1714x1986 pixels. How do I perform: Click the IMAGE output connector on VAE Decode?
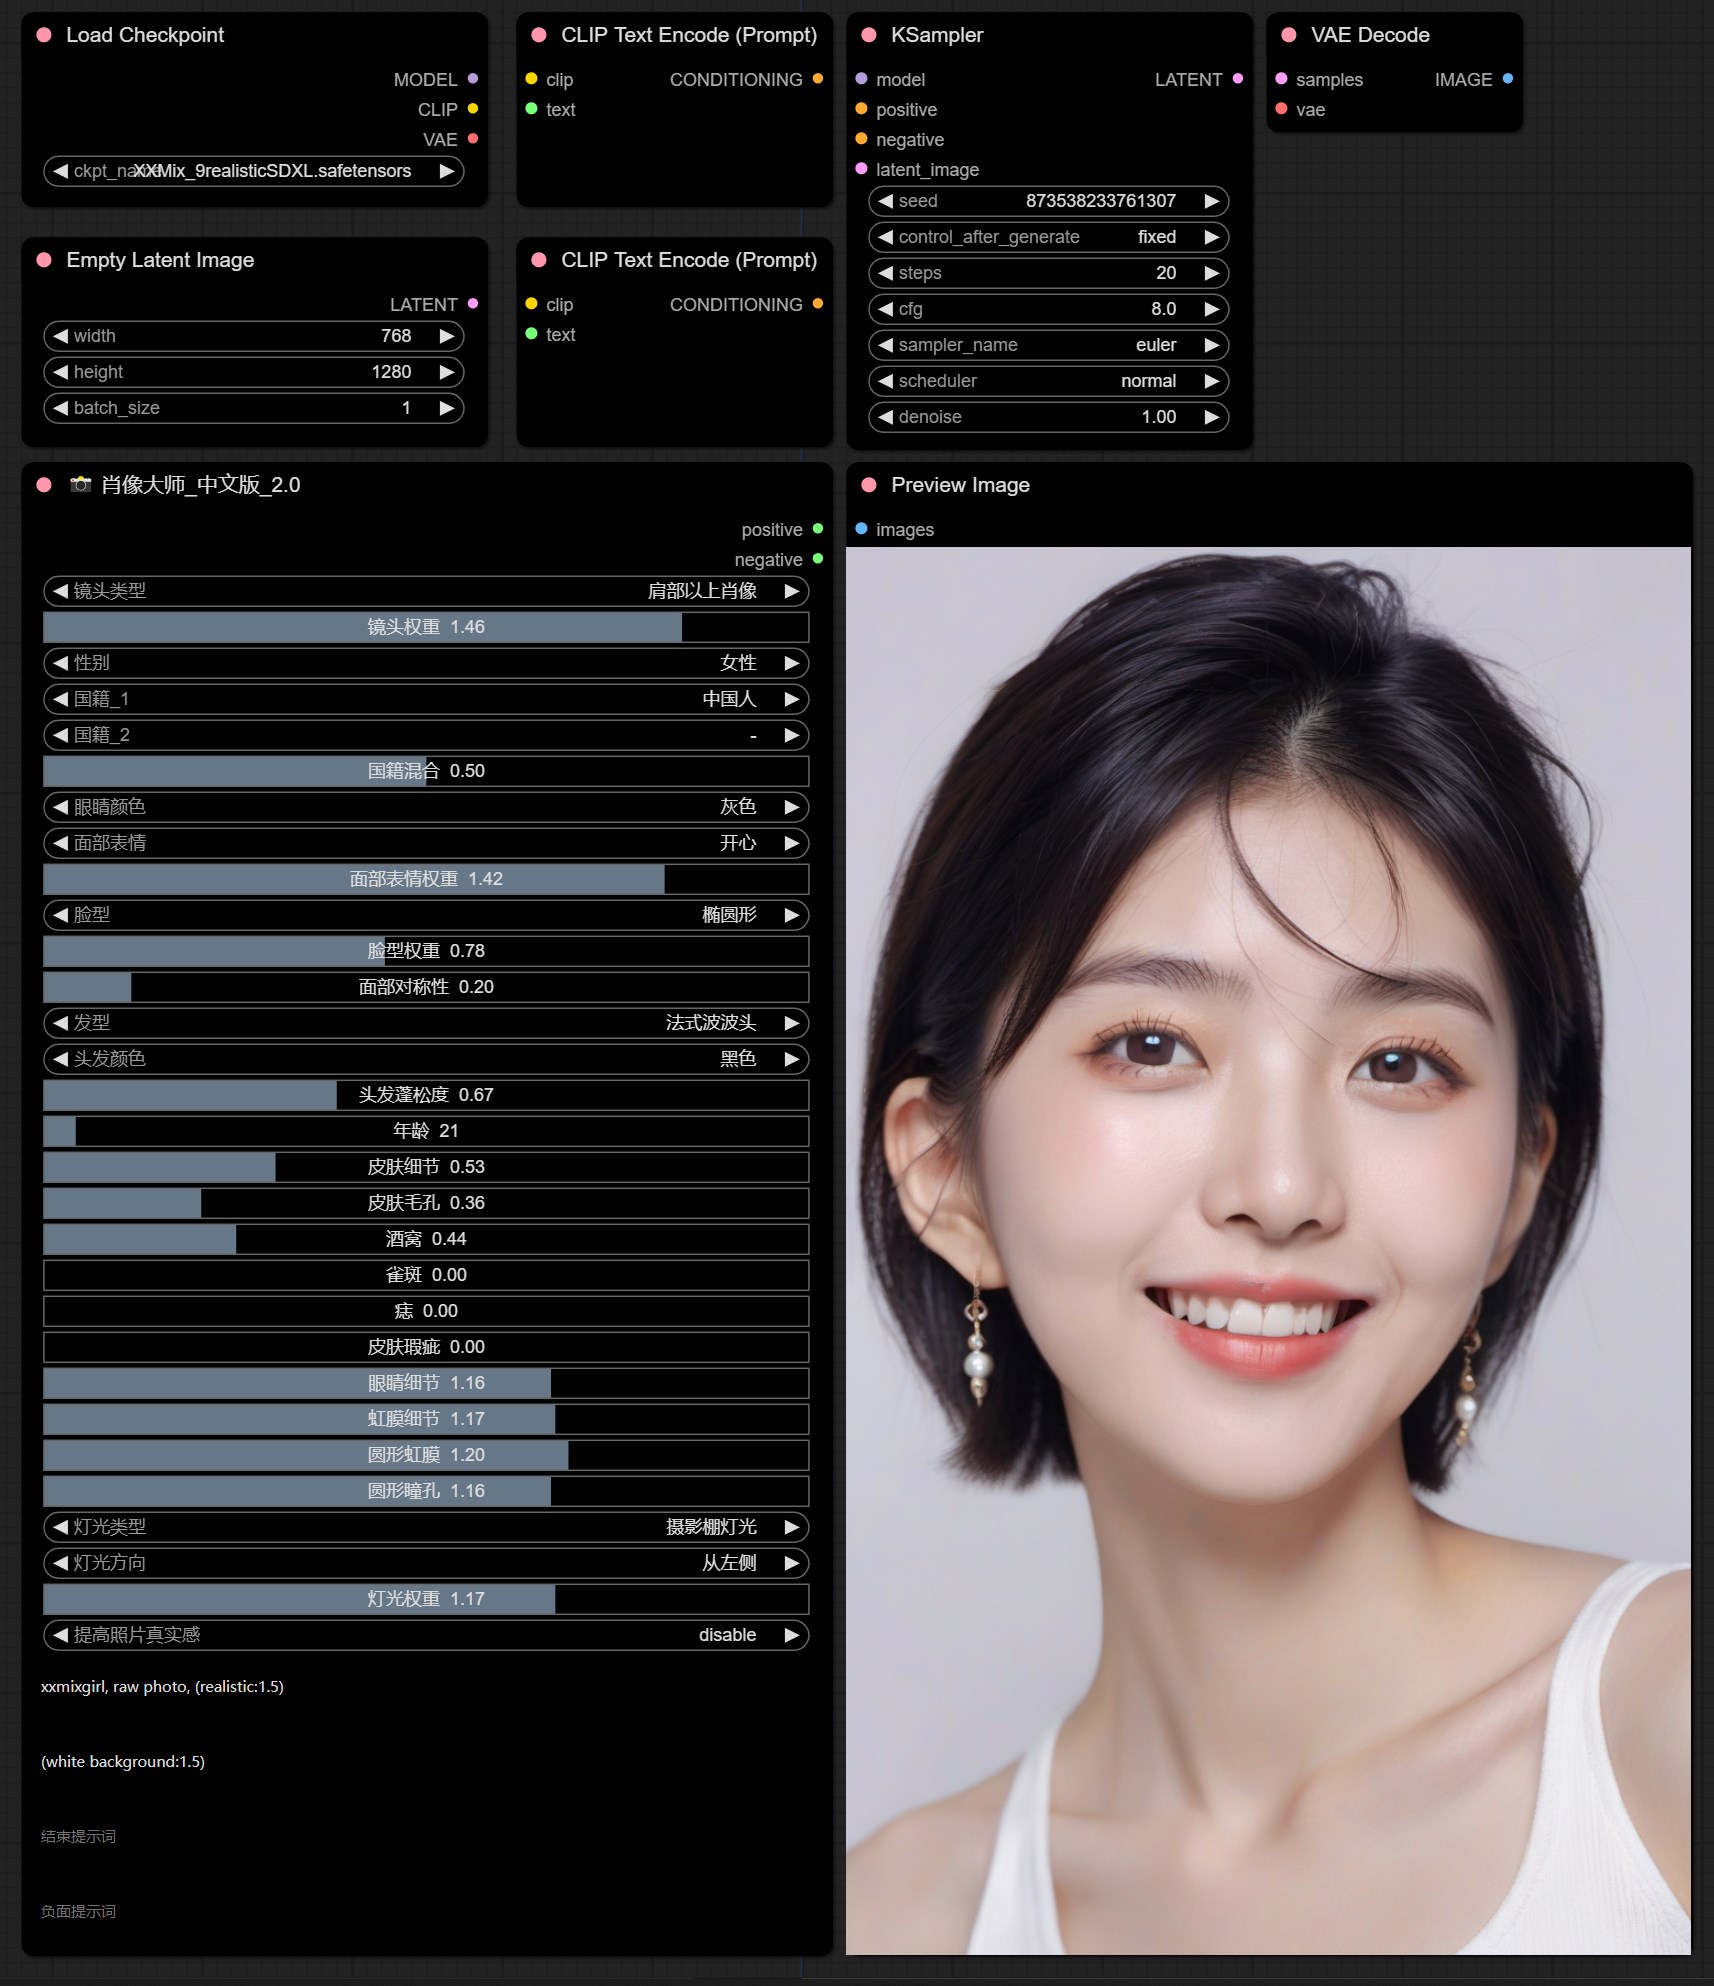coord(1507,79)
